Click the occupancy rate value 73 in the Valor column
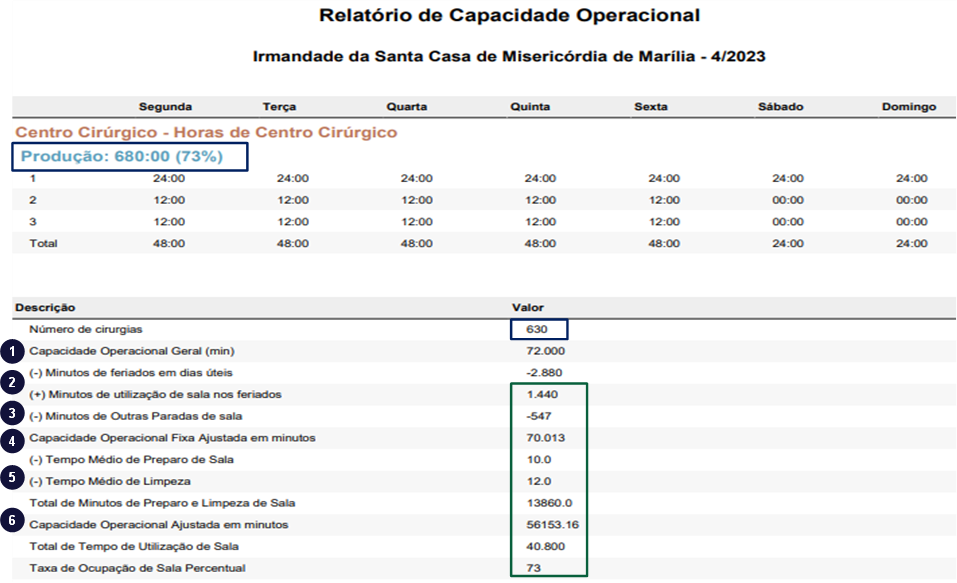 click(x=533, y=568)
